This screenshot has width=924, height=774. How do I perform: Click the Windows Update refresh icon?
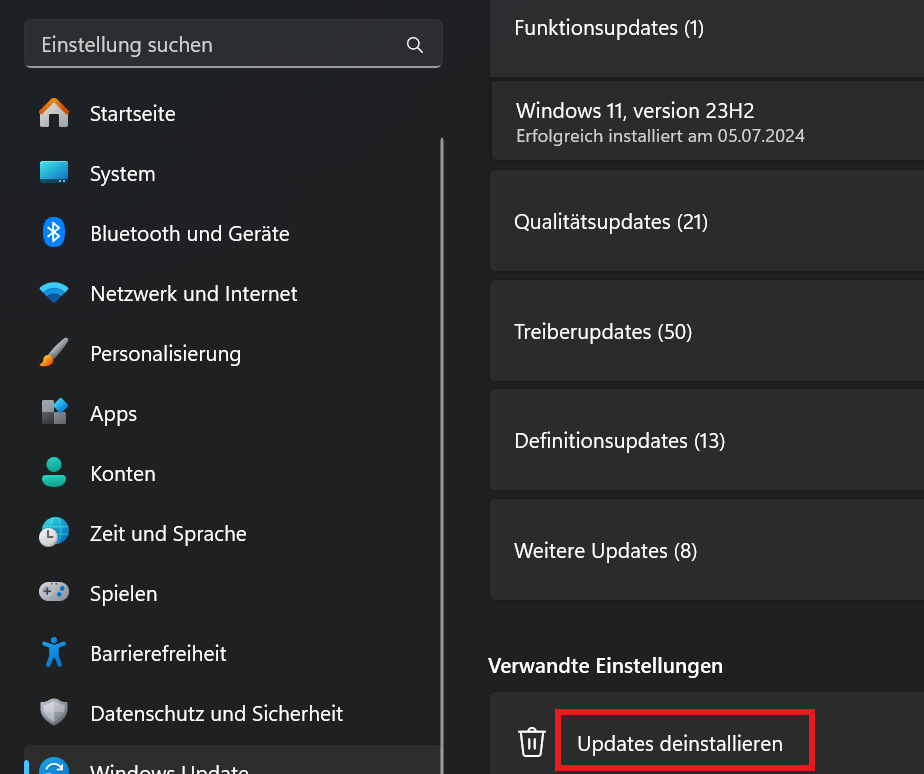(54, 766)
